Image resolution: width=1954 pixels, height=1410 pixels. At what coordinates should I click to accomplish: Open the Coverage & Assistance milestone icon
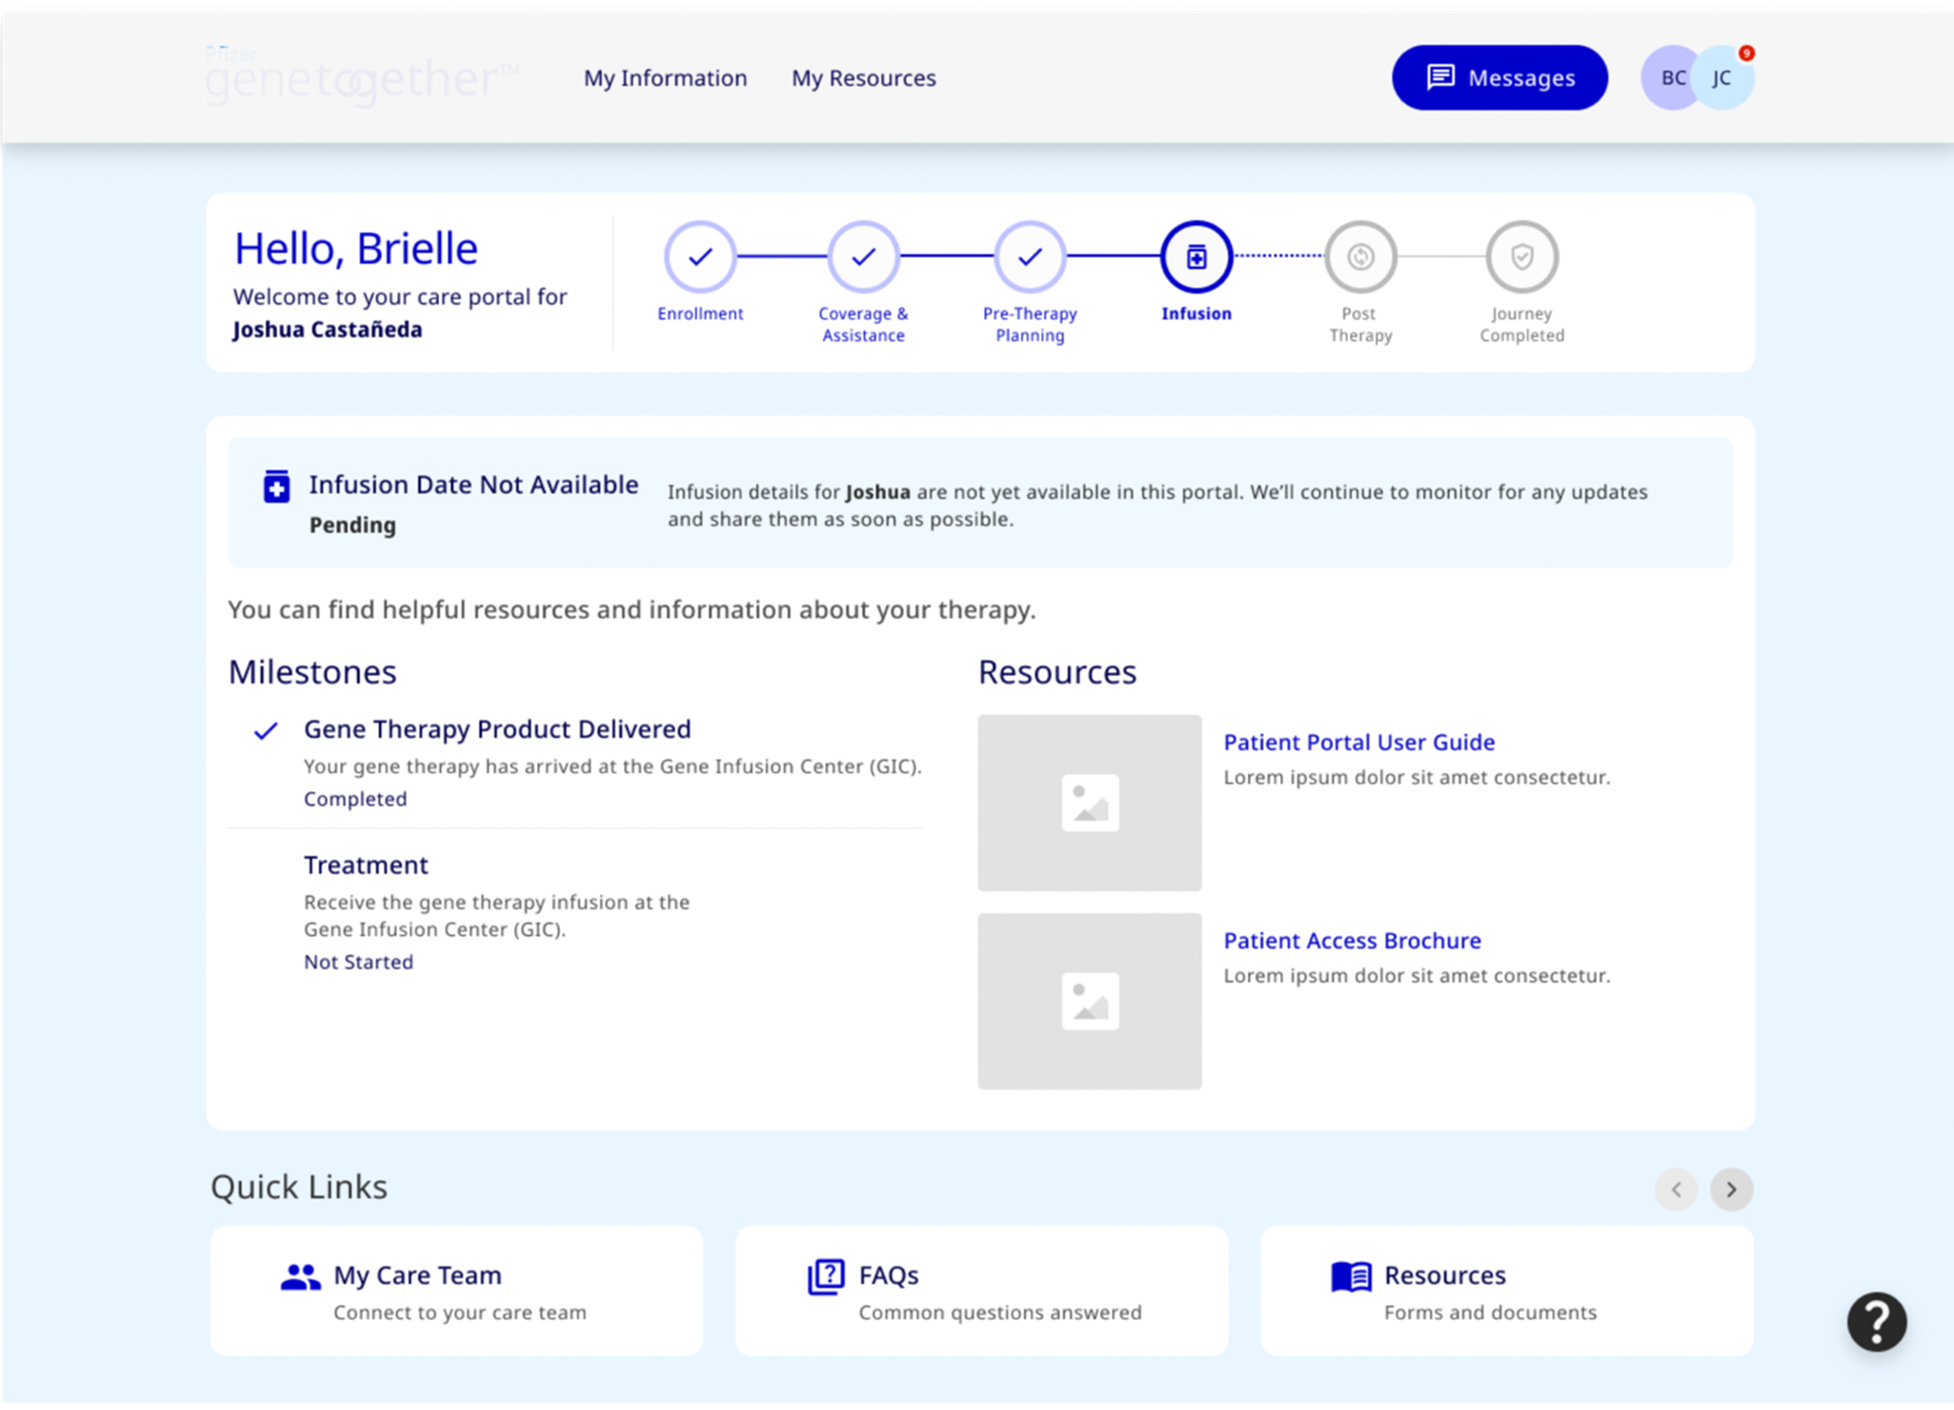click(863, 258)
